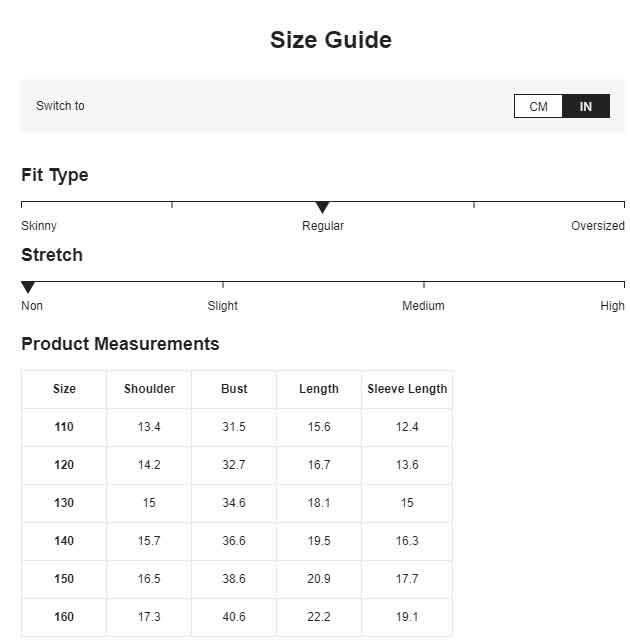Click the Regular fit type marker
This screenshot has height=642, width=630.
tap(322, 207)
